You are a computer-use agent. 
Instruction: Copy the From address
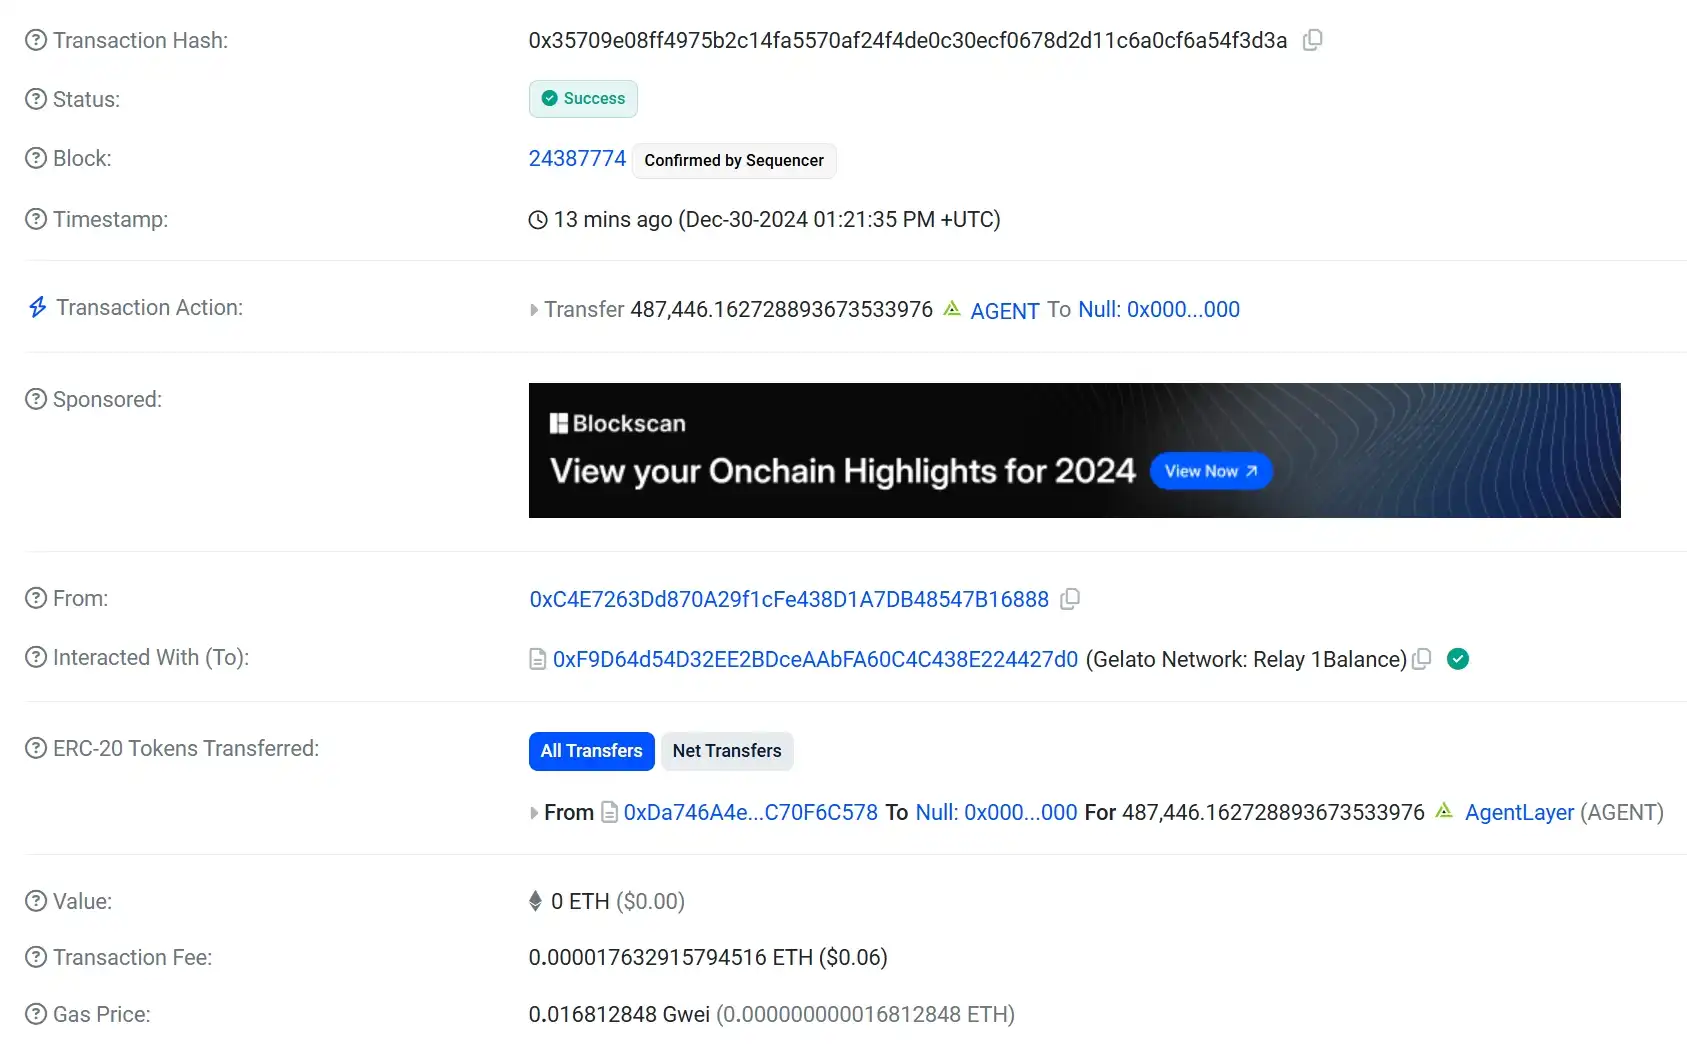(1070, 599)
